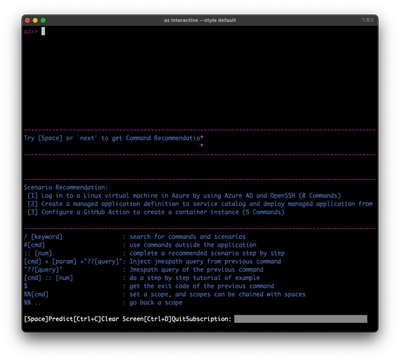This screenshot has width=400, height=361.
Task: Click 'Jmespath query of the previous command' text
Action: point(196,270)
